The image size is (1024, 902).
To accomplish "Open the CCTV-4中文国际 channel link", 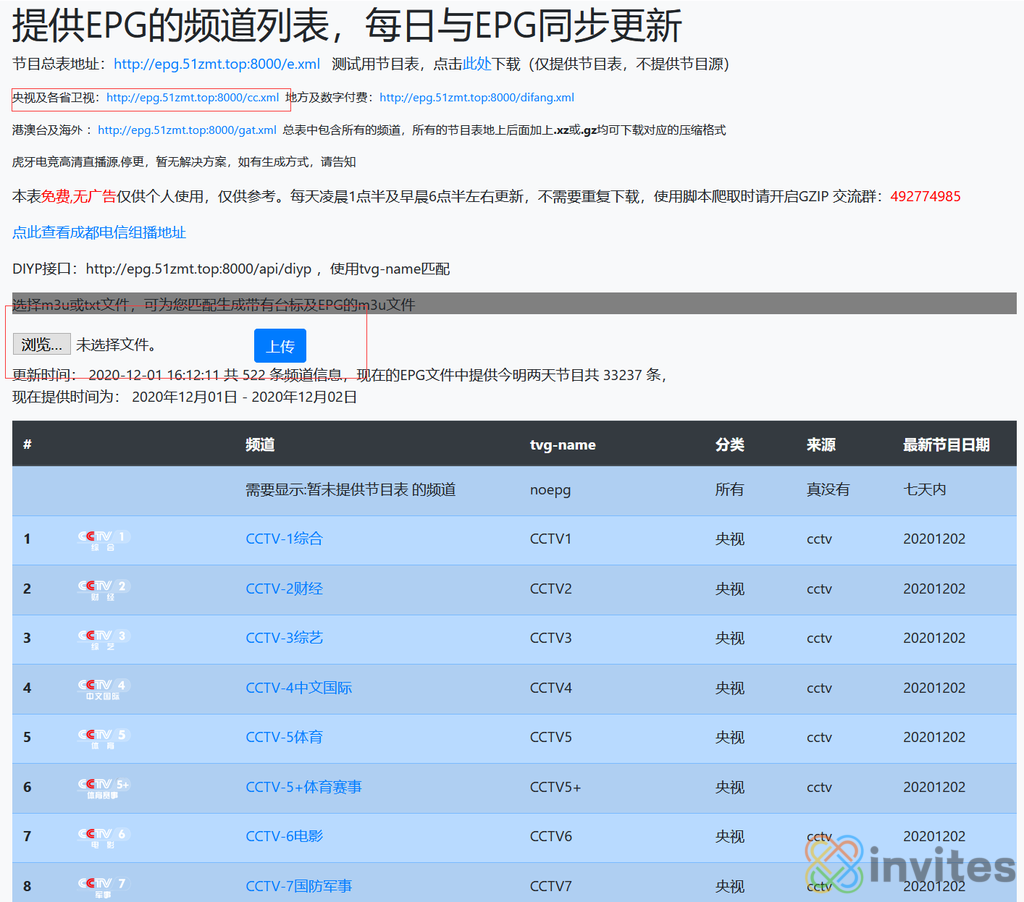I will tap(298, 688).
